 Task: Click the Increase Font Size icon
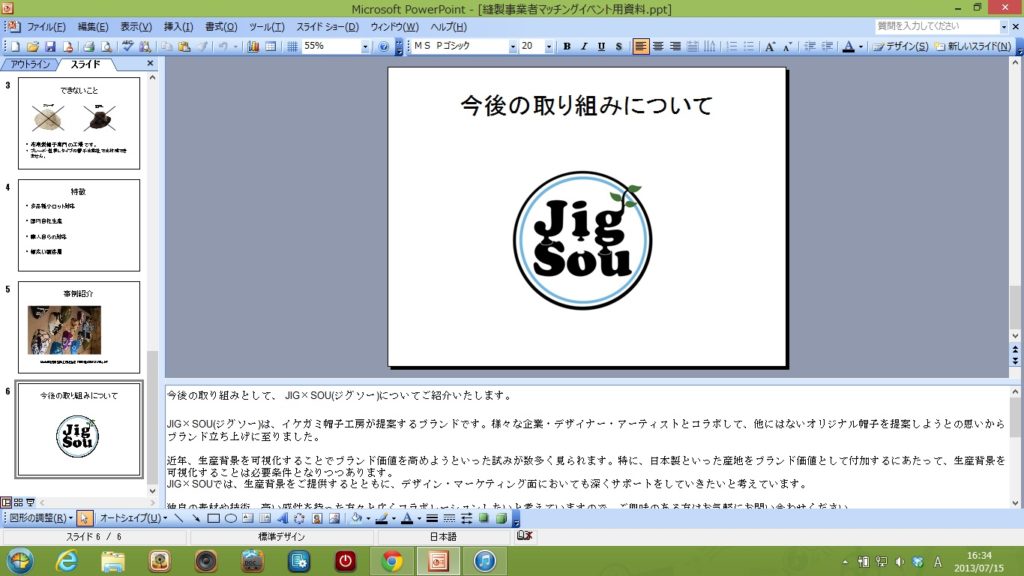click(x=770, y=47)
